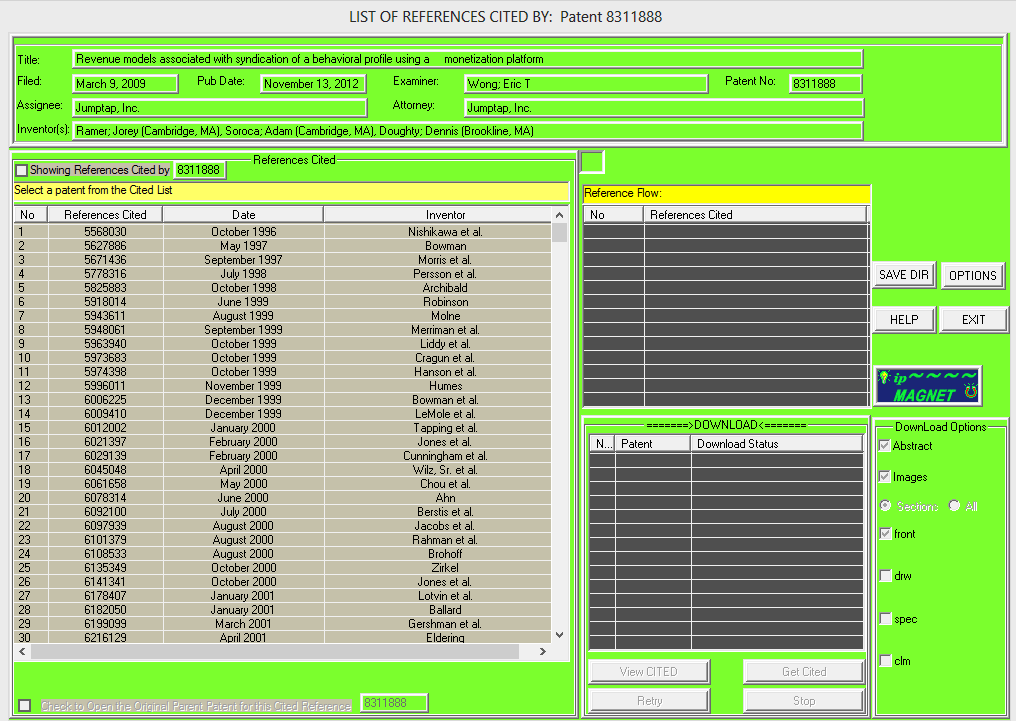This screenshot has width=1016, height=721.
Task: Click the Download Status column header
Action: 777,444
